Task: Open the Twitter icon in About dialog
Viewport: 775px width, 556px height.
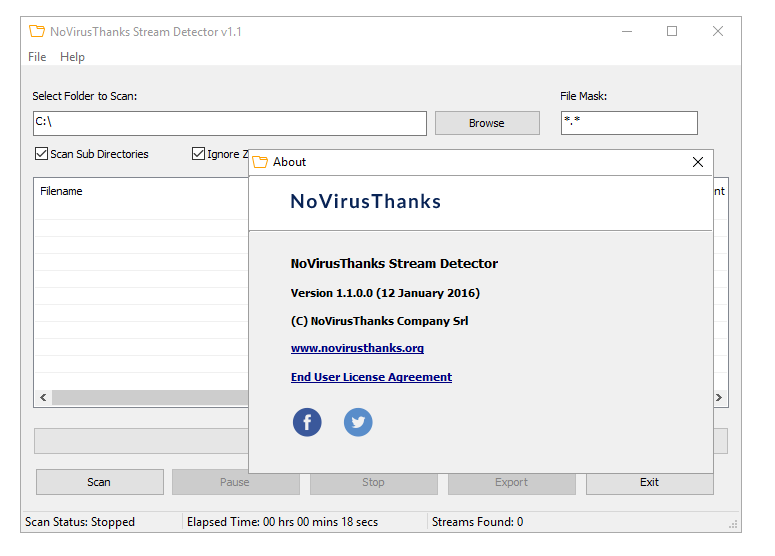Action: 358,422
